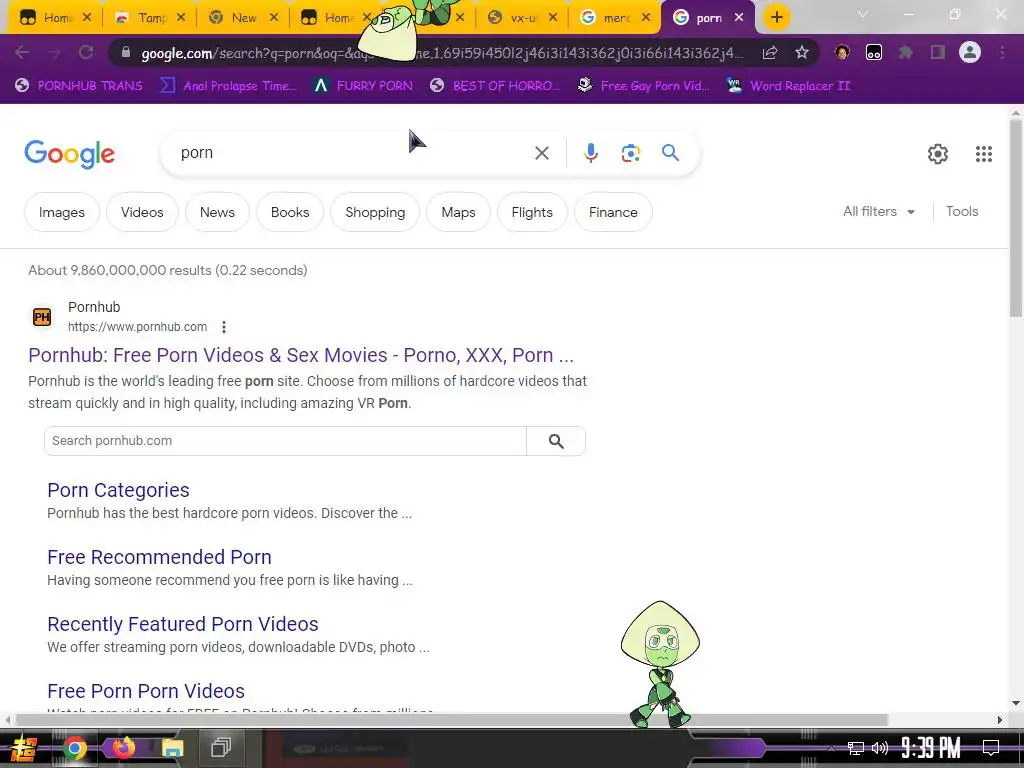Image resolution: width=1024 pixels, height=768 pixels.
Task: Filter results by News
Action: 217,212
